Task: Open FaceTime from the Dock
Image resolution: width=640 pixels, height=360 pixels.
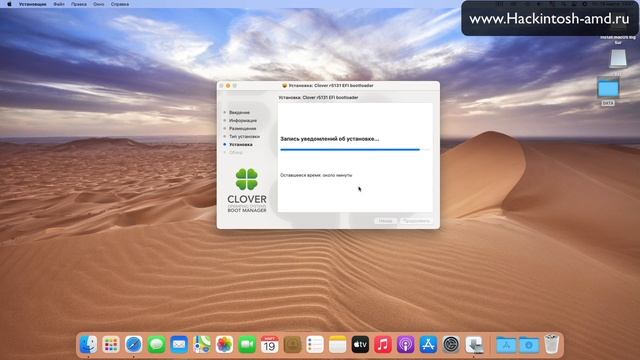Action: tap(247, 344)
